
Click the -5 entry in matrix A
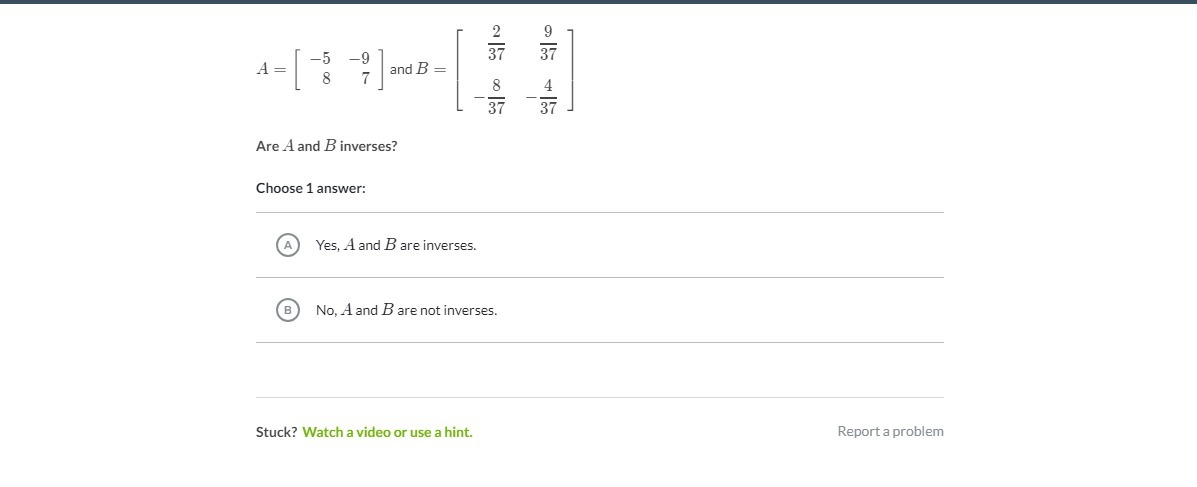pos(321,59)
